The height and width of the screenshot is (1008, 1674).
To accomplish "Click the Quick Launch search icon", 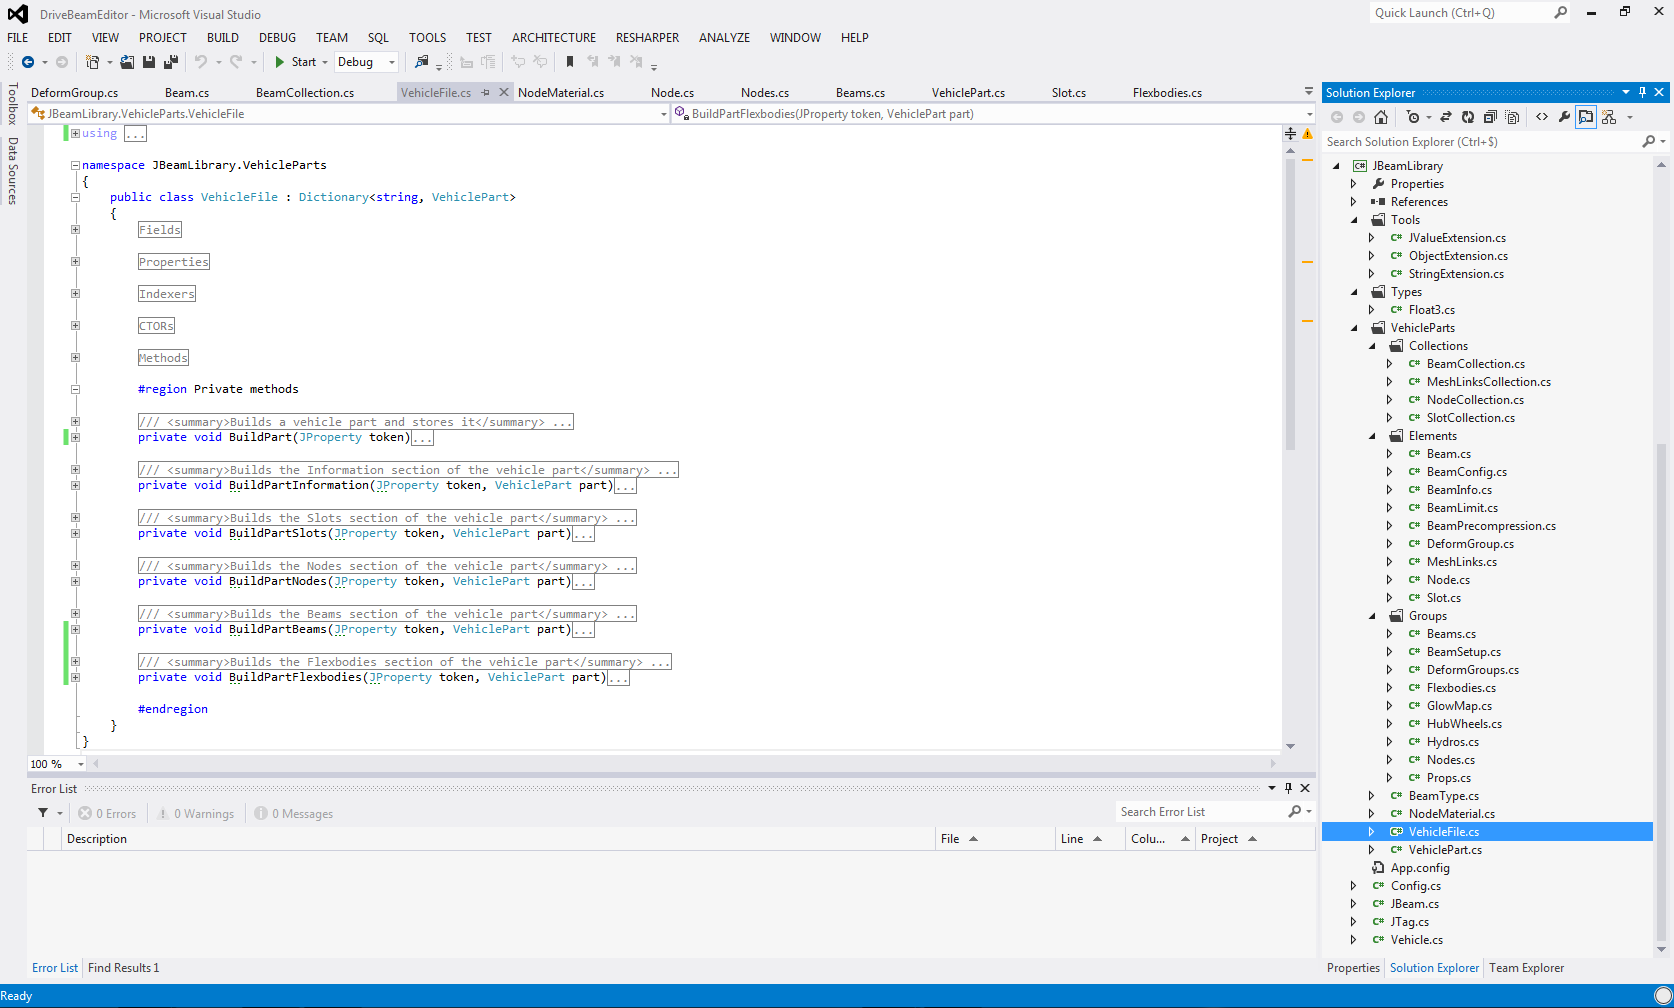I will pos(1561,13).
